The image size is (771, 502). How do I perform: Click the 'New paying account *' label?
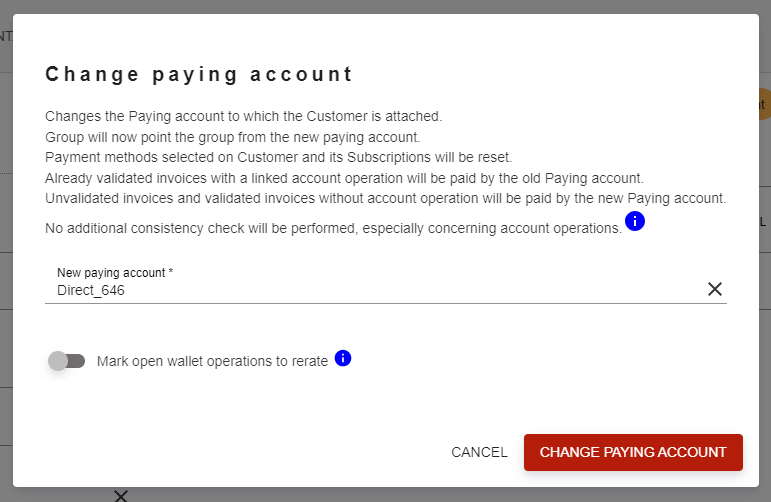(x=115, y=273)
